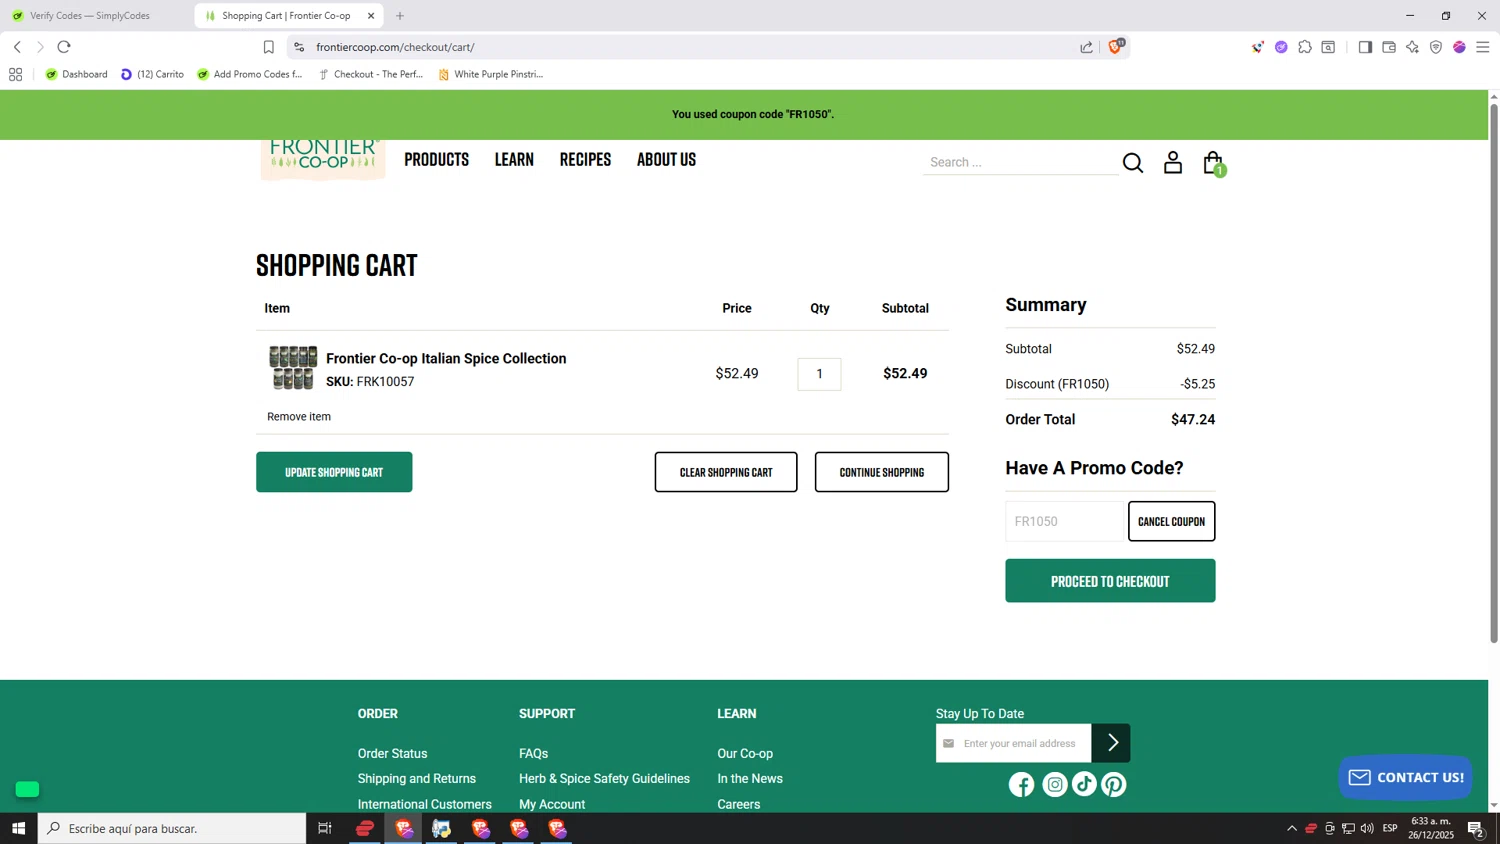Switch to Verify Codes SimplyCodes tab
Viewport: 1500px width, 844px height.
point(90,16)
